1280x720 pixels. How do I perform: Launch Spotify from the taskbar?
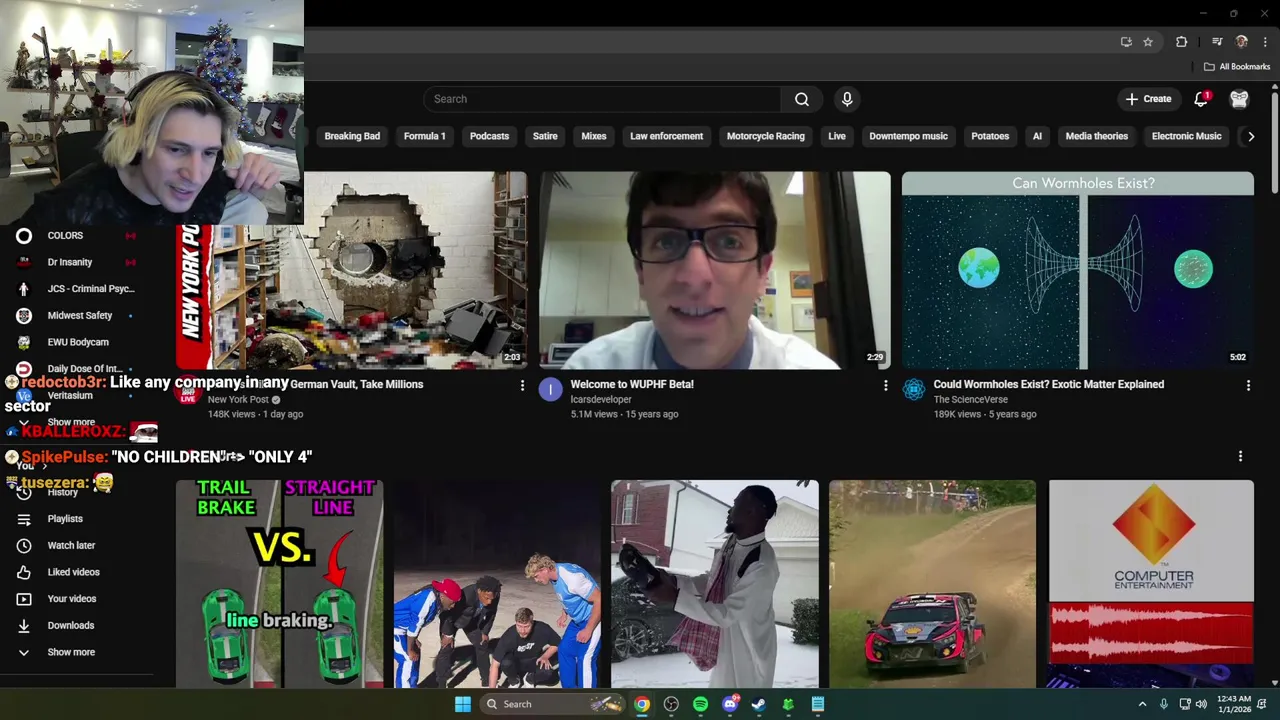click(x=700, y=704)
